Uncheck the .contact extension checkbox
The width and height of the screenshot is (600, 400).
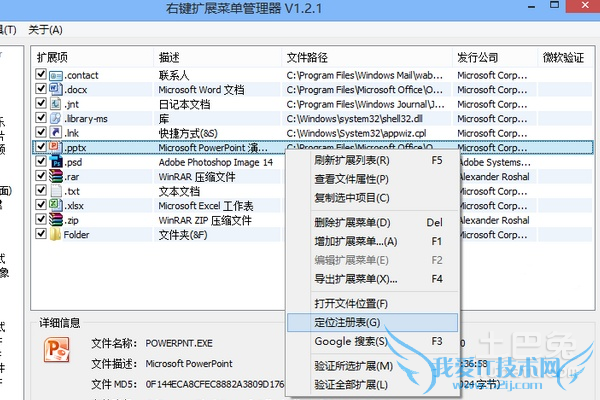pos(41,74)
